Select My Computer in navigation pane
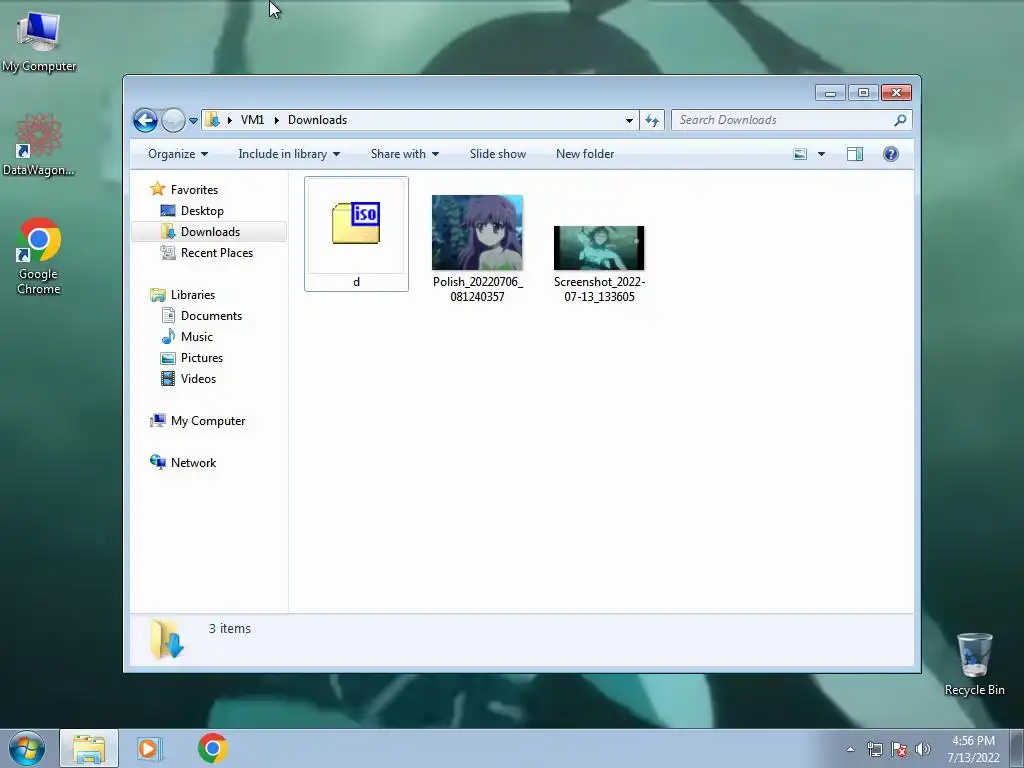1024x768 pixels. 208,421
